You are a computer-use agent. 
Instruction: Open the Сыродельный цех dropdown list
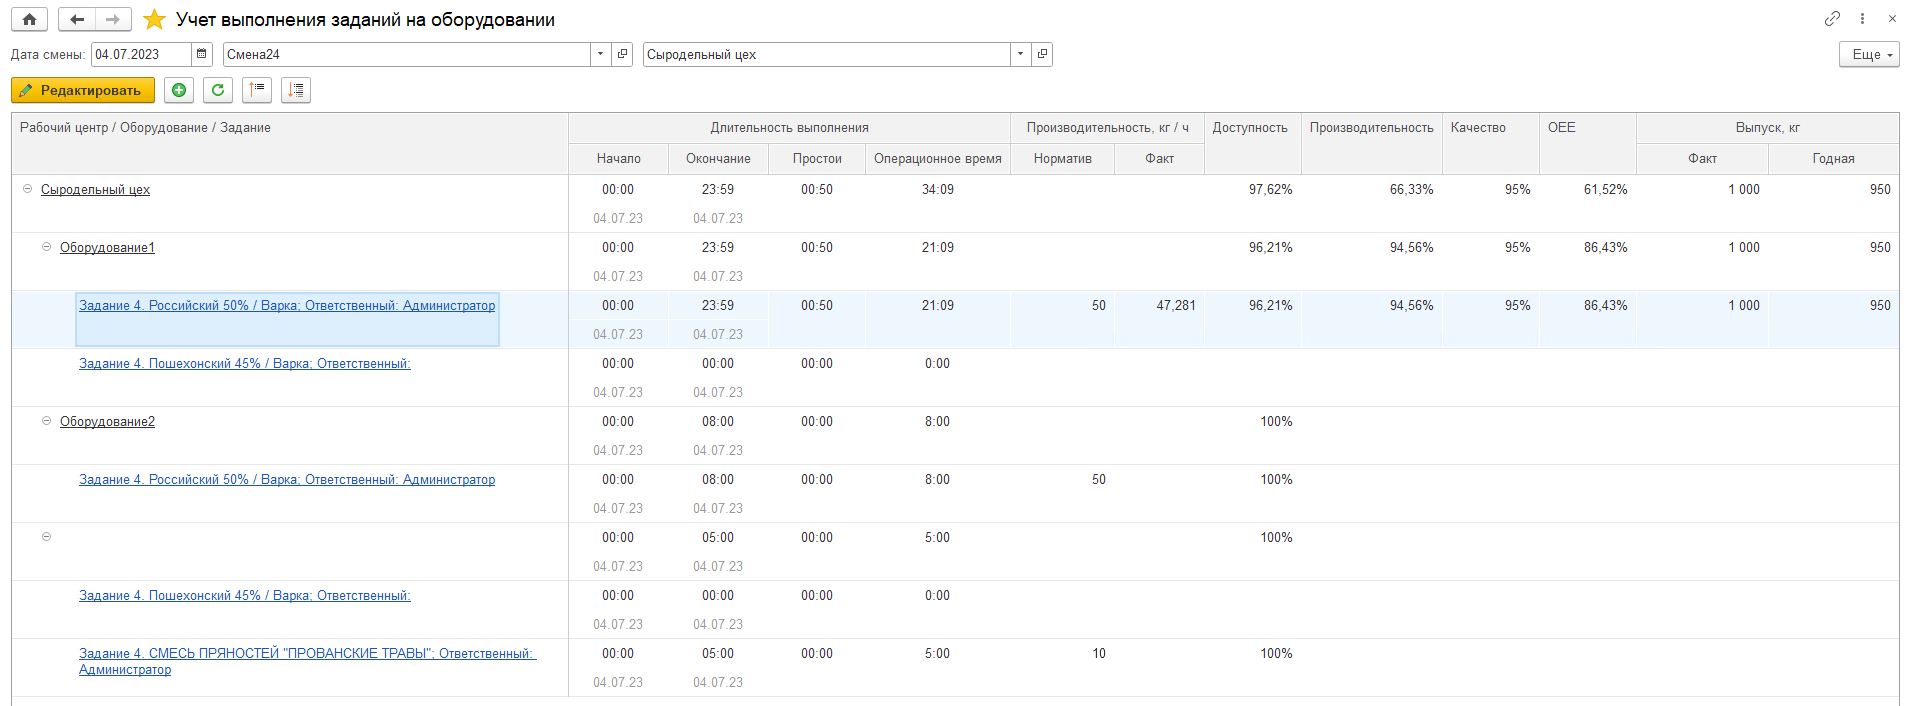[x=1020, y=54]
